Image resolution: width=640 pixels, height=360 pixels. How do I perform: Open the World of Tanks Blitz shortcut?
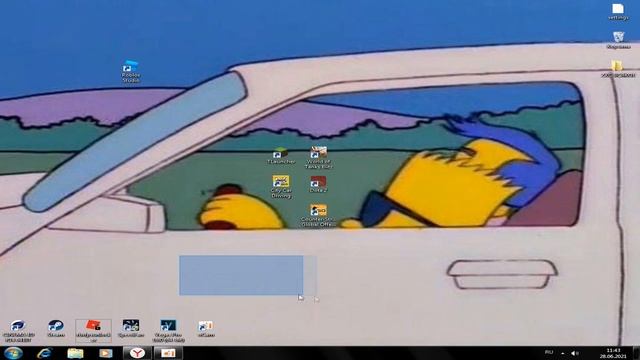(319, 158)
